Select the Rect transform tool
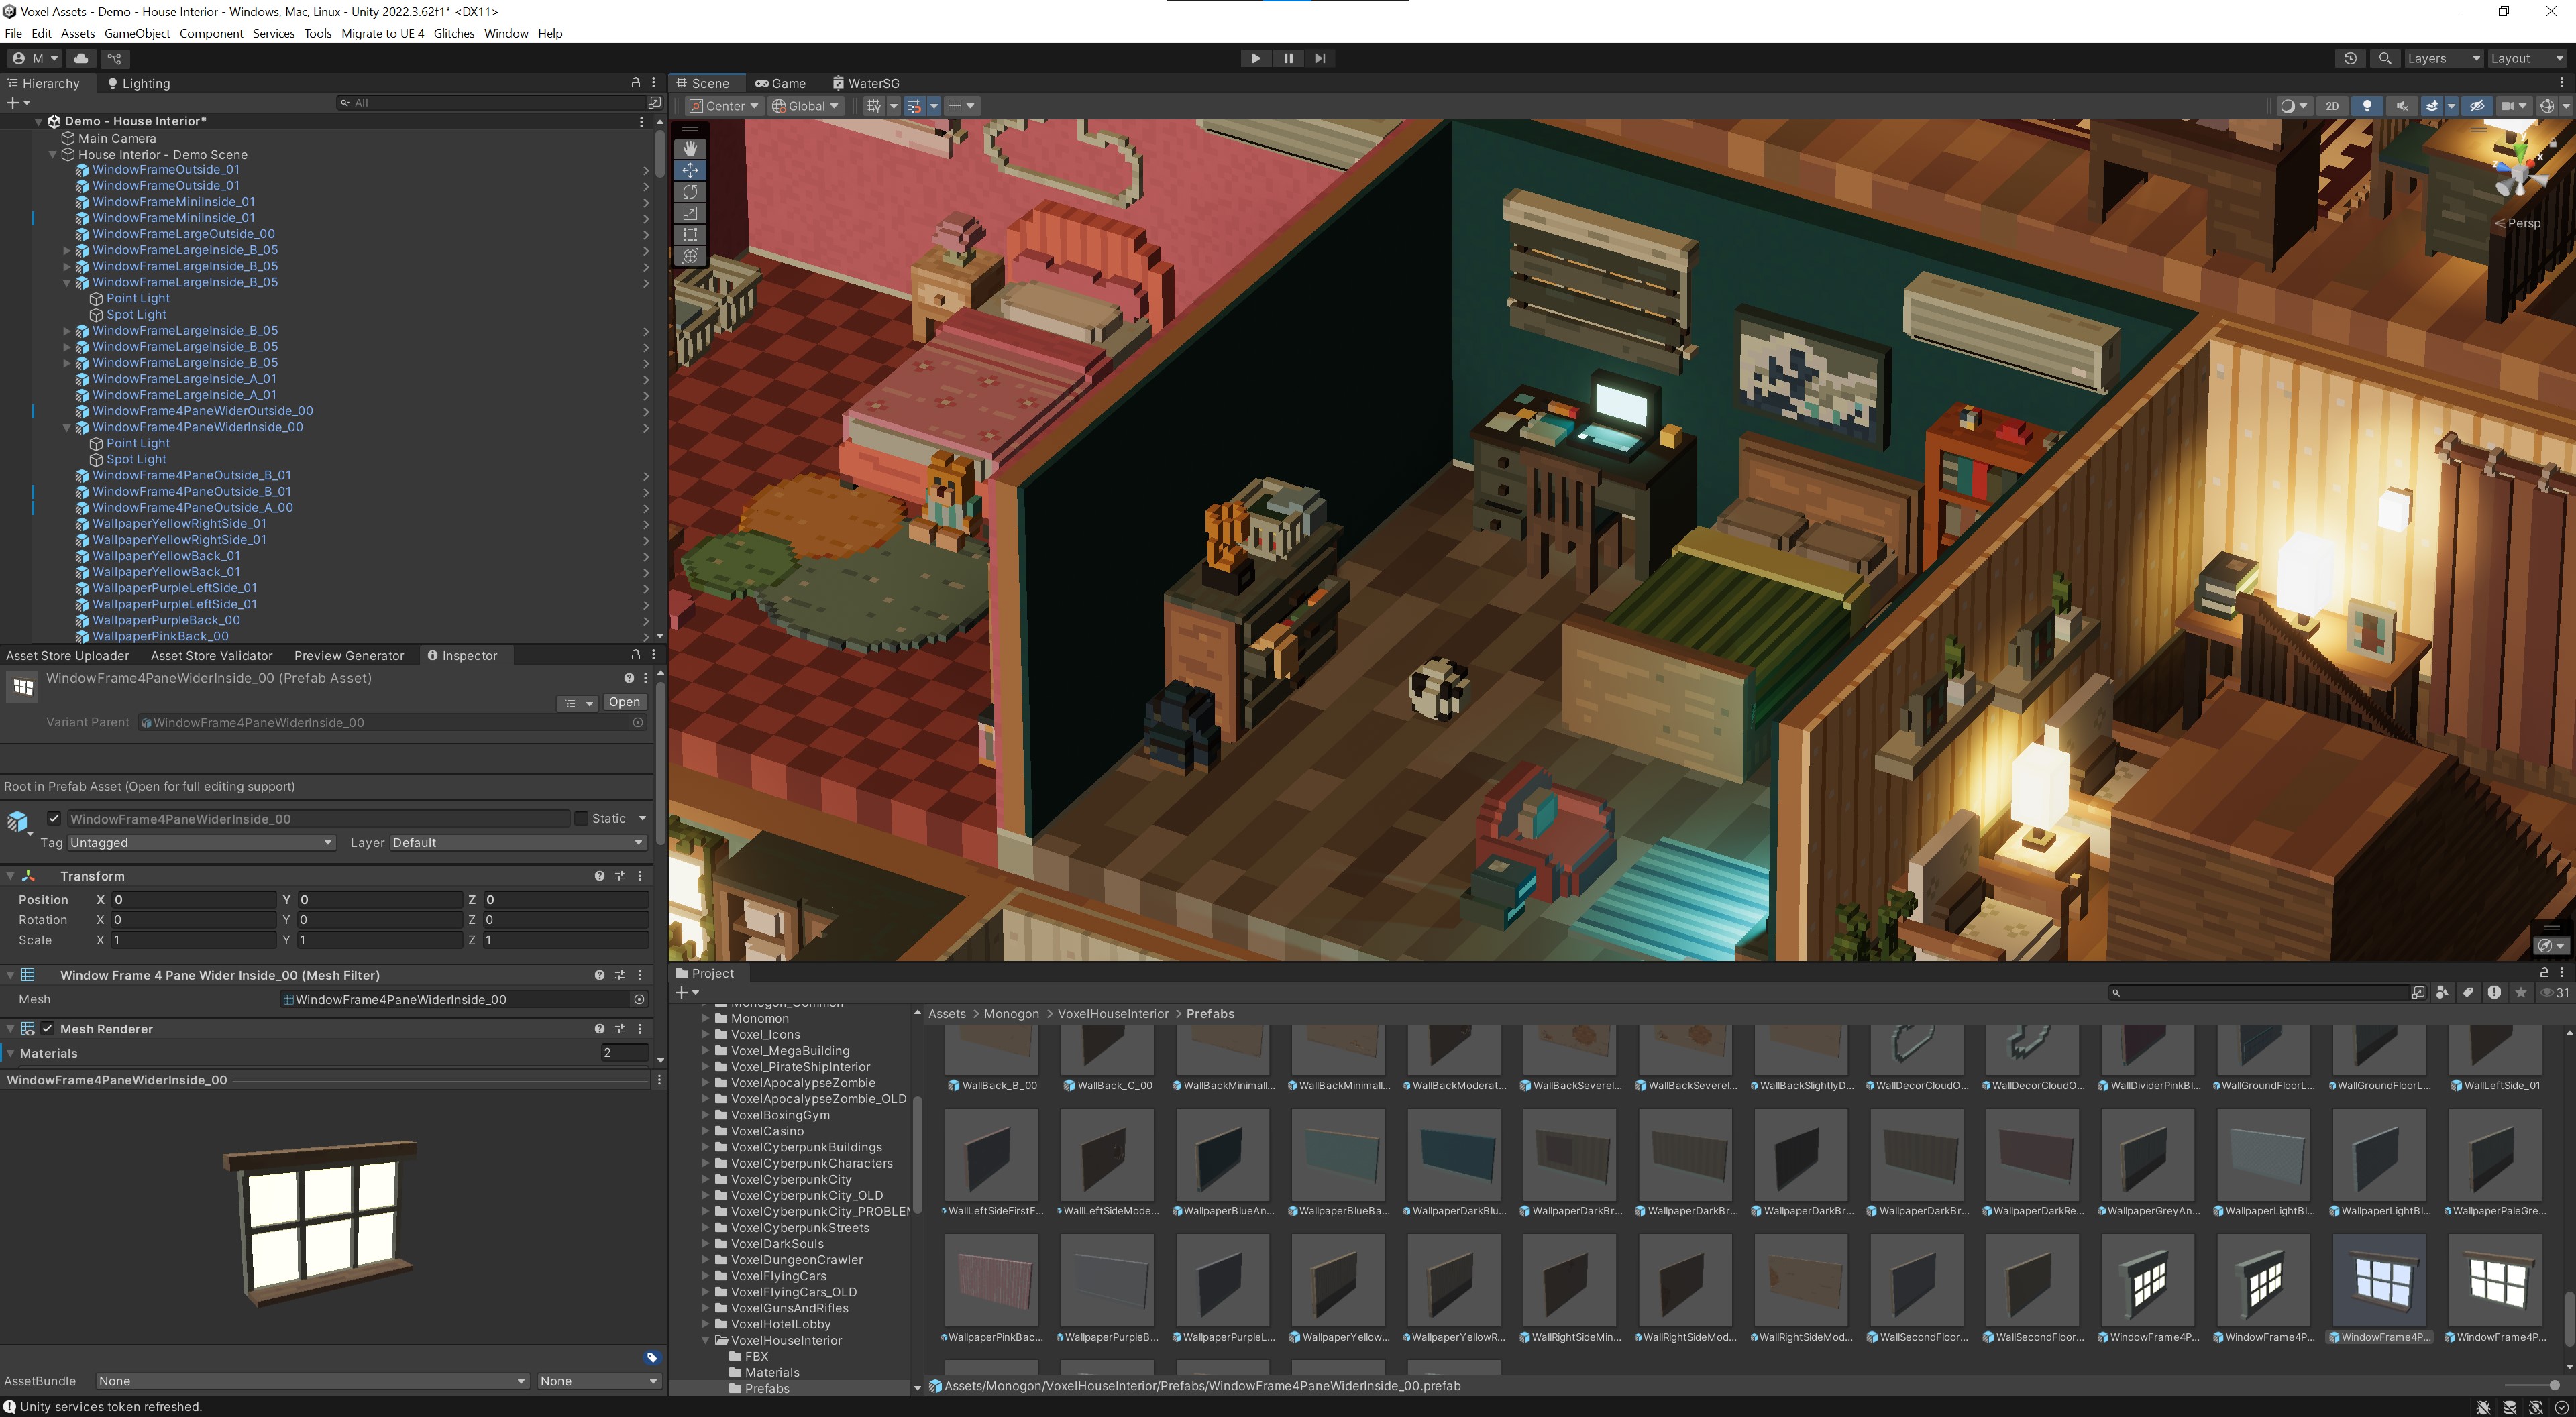This screenshot has height=1417, width=2576. 690,235
